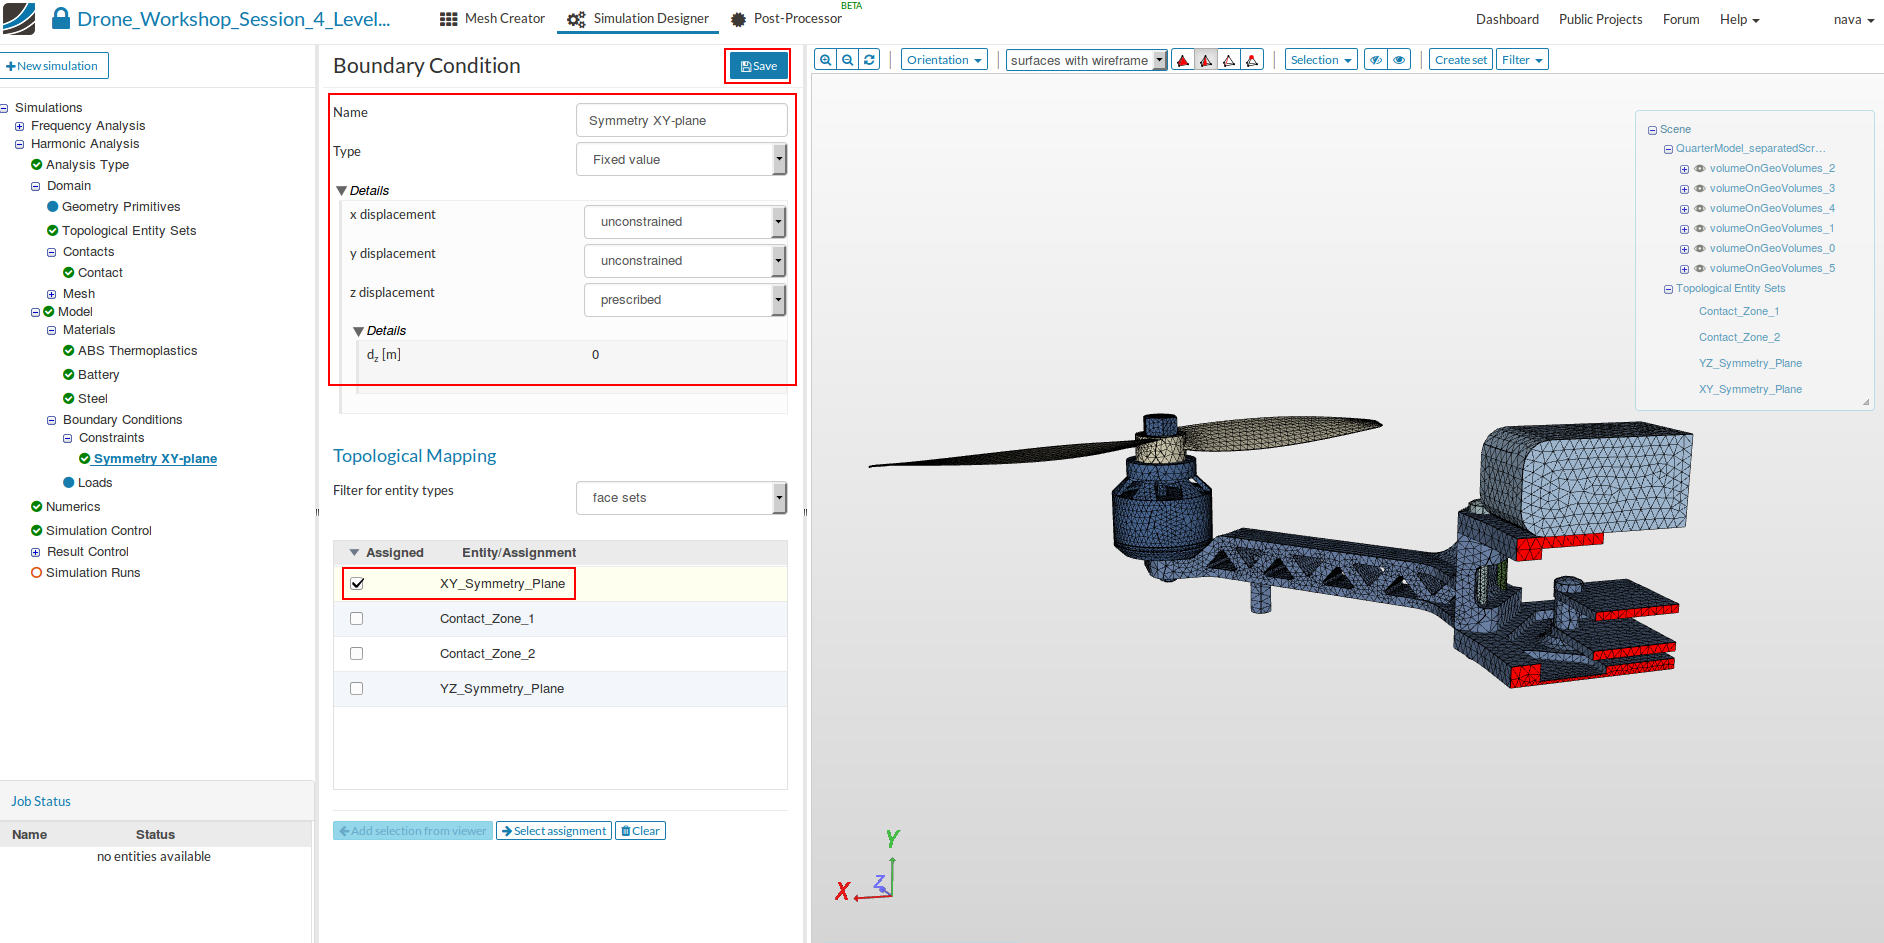Open the boundary condition Type dropdown

[682, 160]
